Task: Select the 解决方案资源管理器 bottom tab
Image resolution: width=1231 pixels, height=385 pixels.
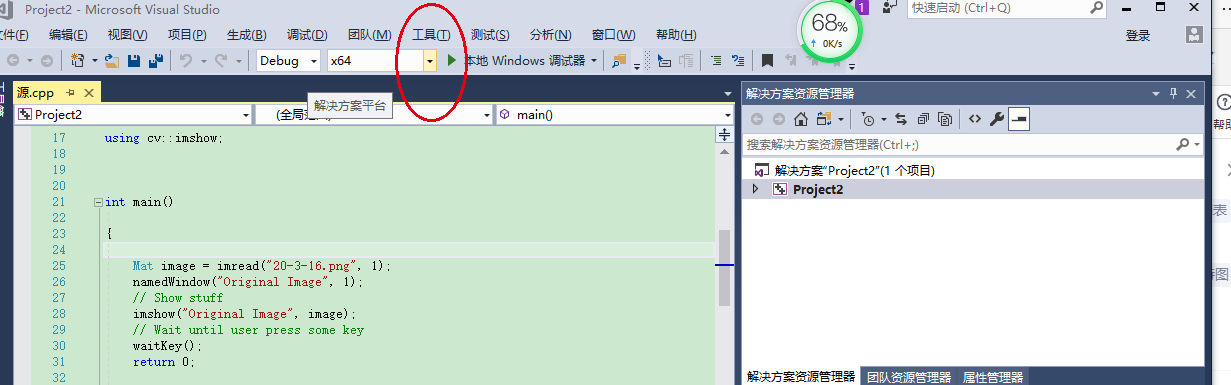Action: 800,377
